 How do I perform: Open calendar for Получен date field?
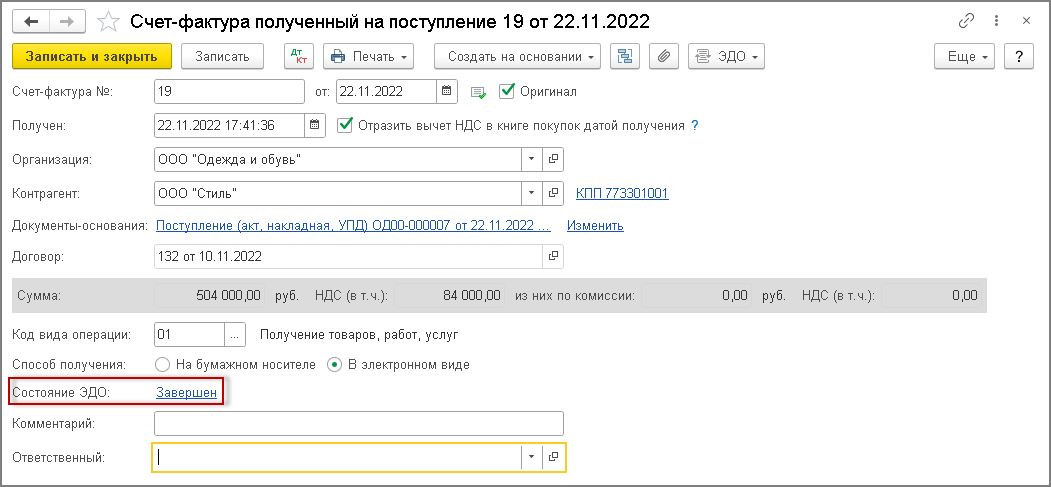[x=315, y=126]
